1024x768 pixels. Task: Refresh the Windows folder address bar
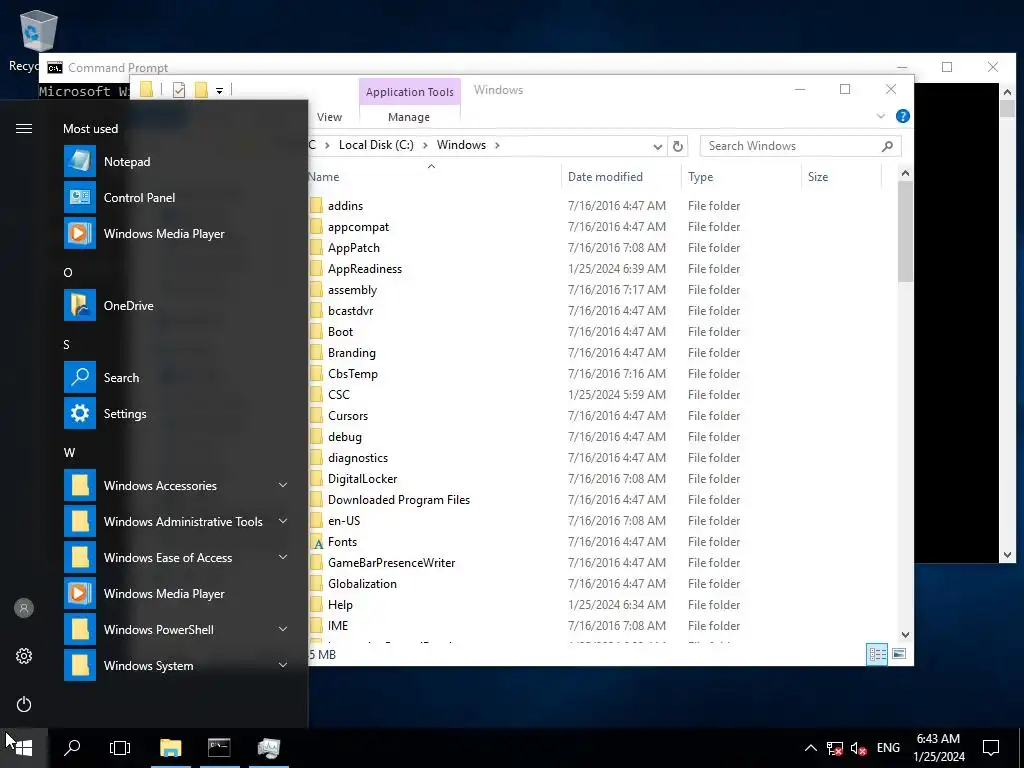click(x=678, y=146)
